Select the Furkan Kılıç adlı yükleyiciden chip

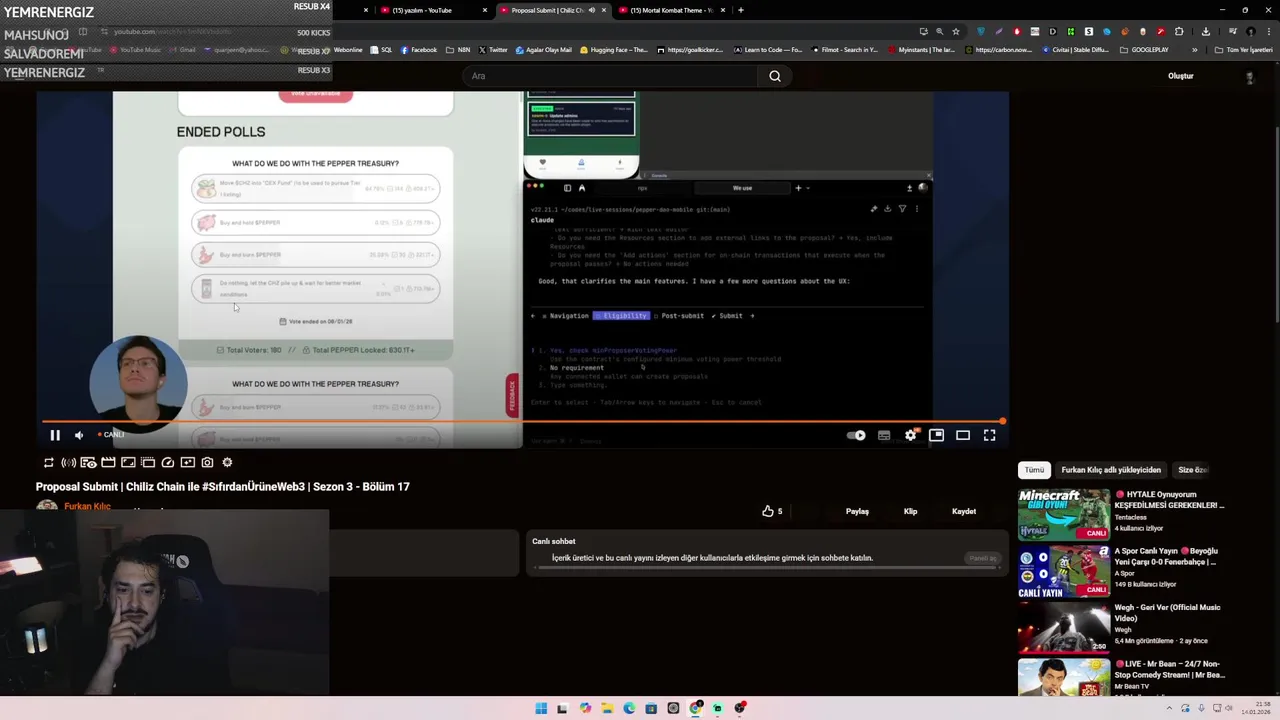[1111, 470]
